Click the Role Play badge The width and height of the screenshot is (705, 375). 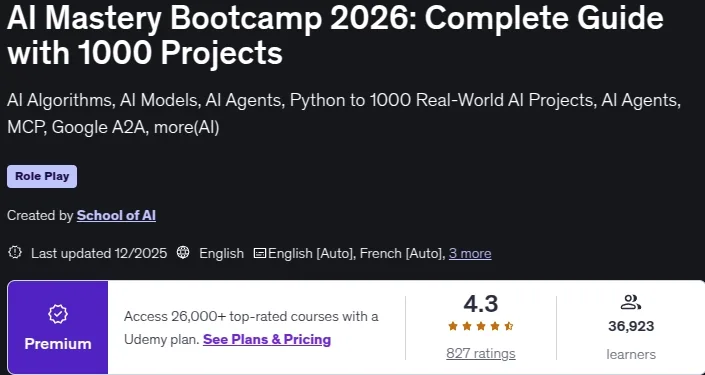[42, 176]
